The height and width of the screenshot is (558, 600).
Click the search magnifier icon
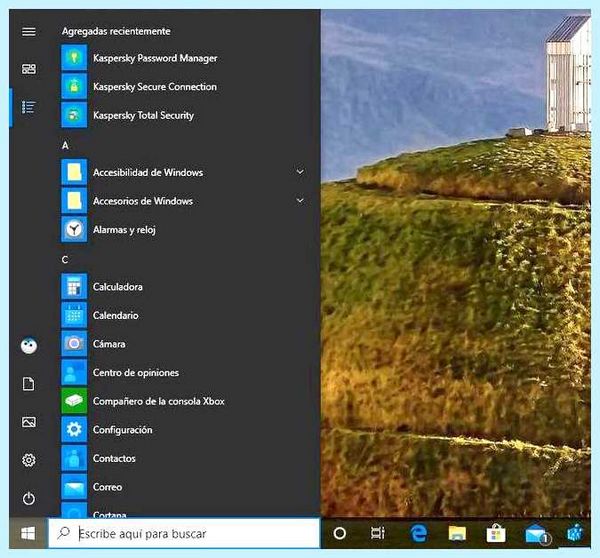(x=64, y=533)
